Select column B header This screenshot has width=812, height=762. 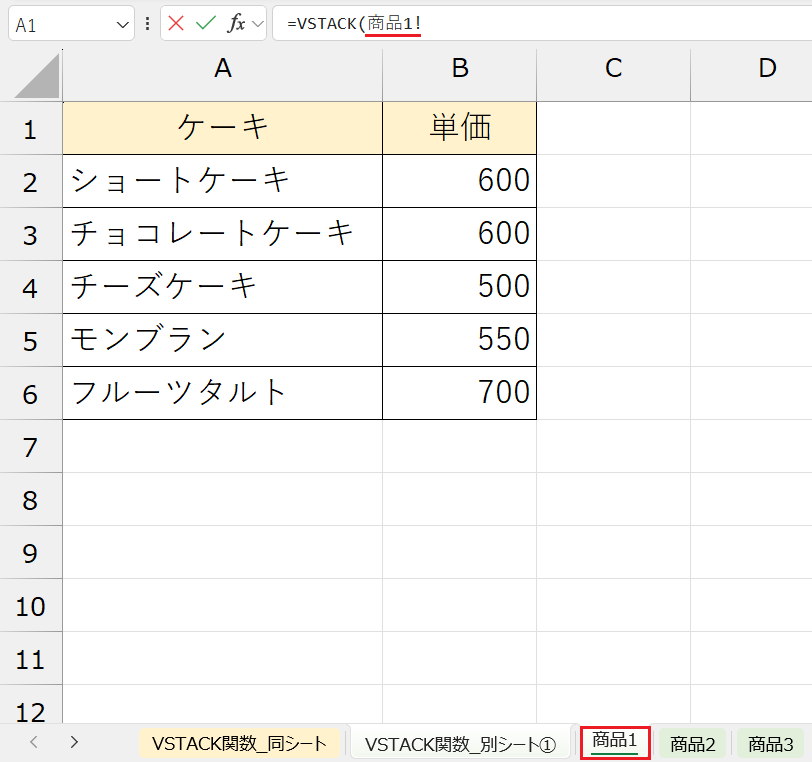point(459,68)
